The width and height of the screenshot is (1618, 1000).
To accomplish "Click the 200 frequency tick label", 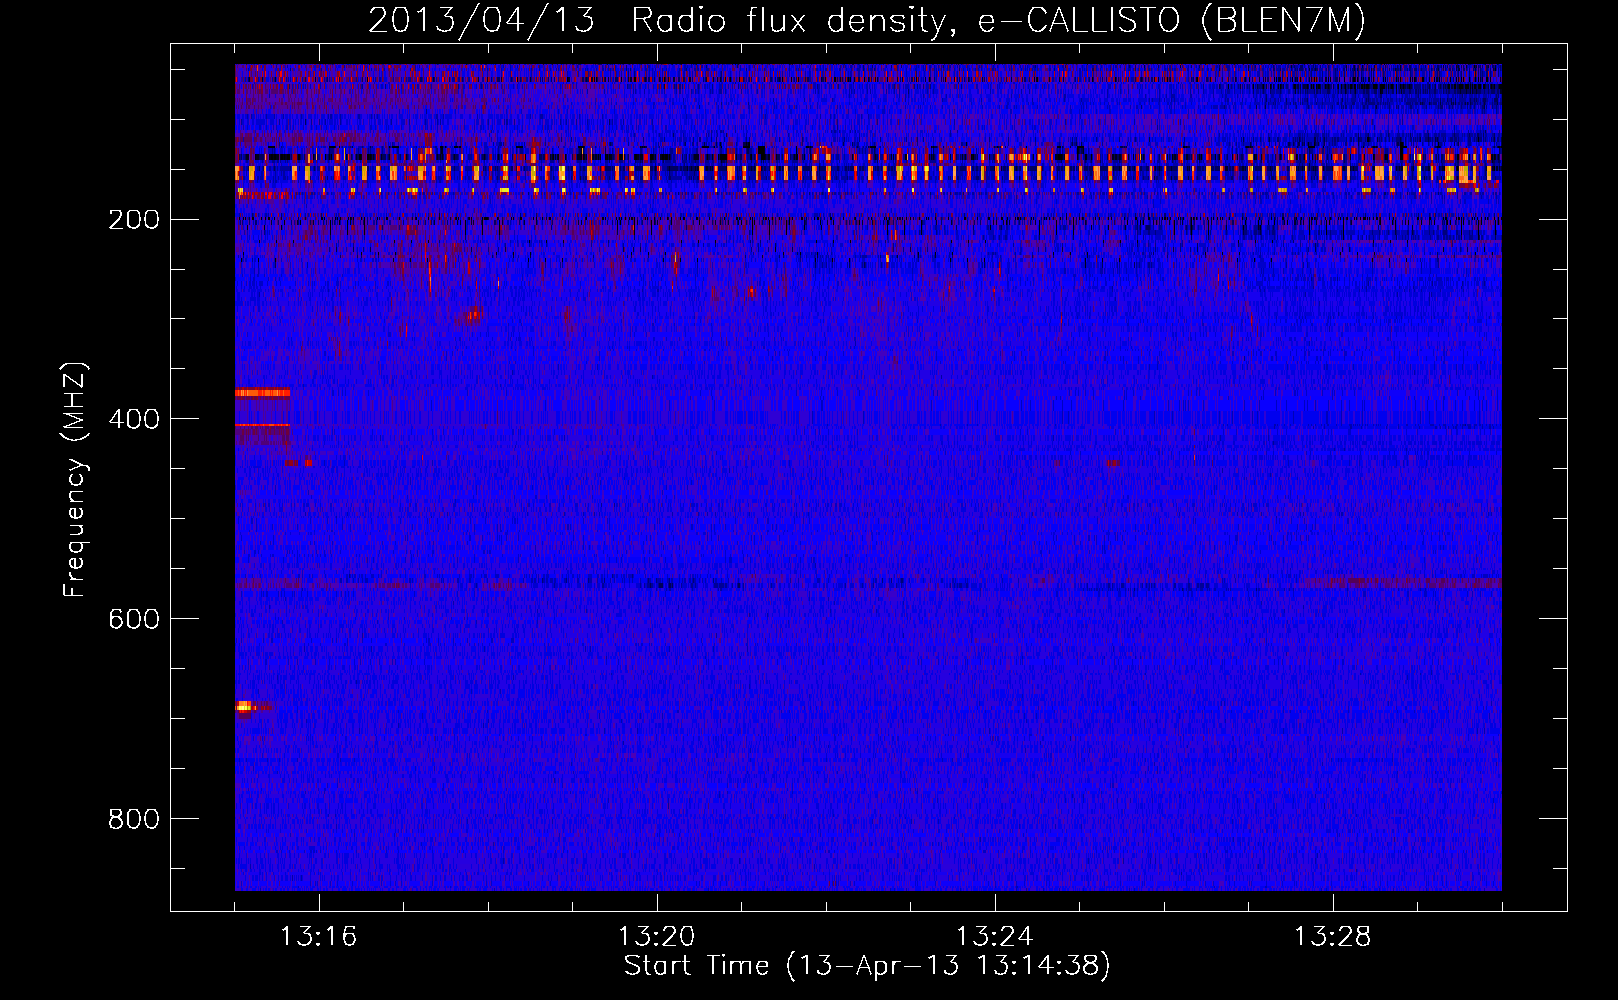I will pyautogui.click(x=134, y=220).
